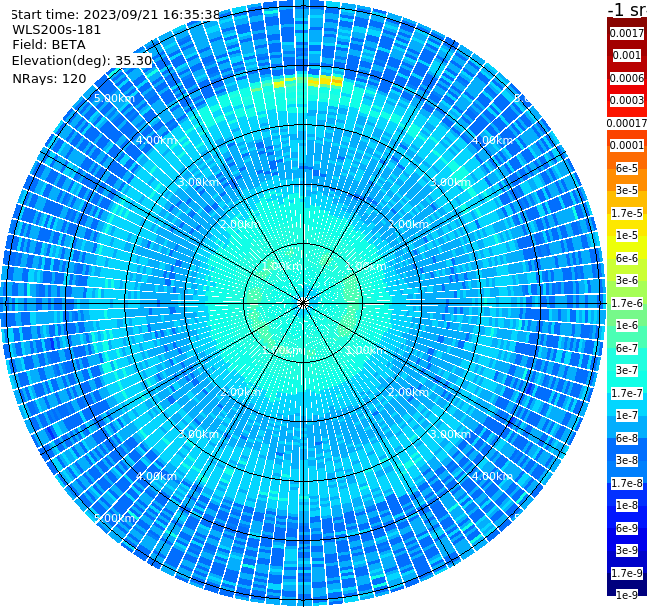Viewport: 647px width, 607px height.
Task: Click the "1e-8" colorbar label
Action: pos(627,505)
